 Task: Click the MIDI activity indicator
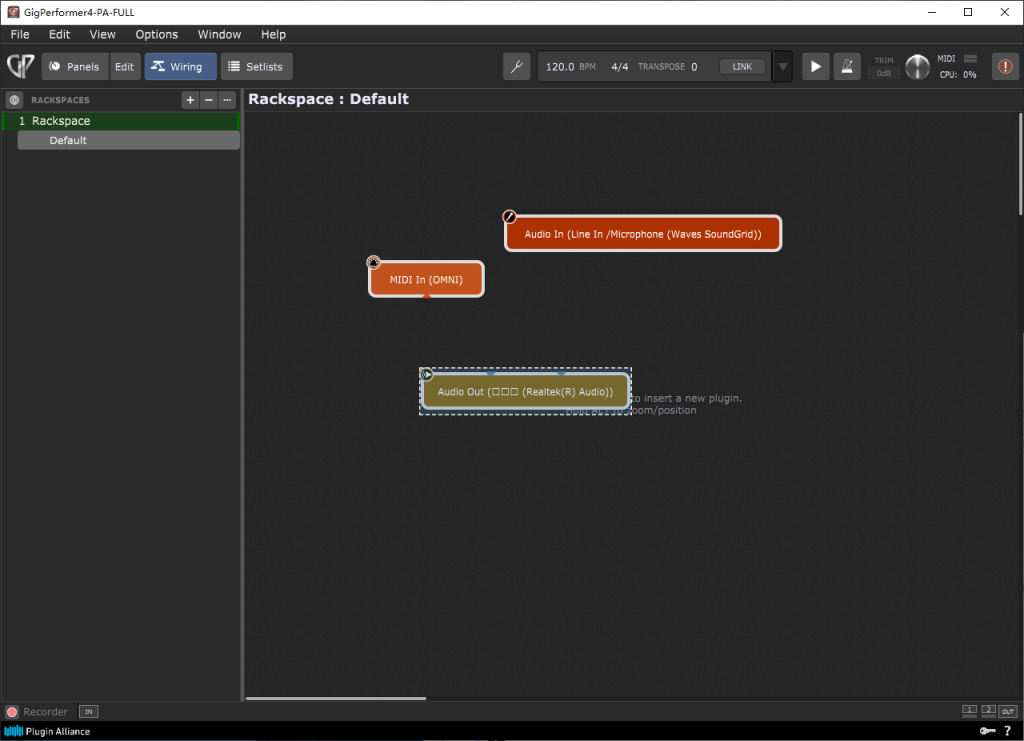970,59
